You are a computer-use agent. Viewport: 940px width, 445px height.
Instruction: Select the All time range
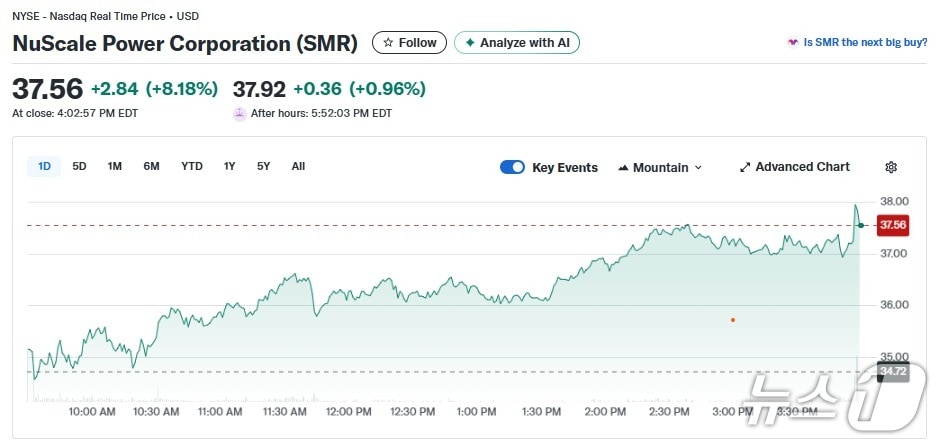tap(298, 166)
